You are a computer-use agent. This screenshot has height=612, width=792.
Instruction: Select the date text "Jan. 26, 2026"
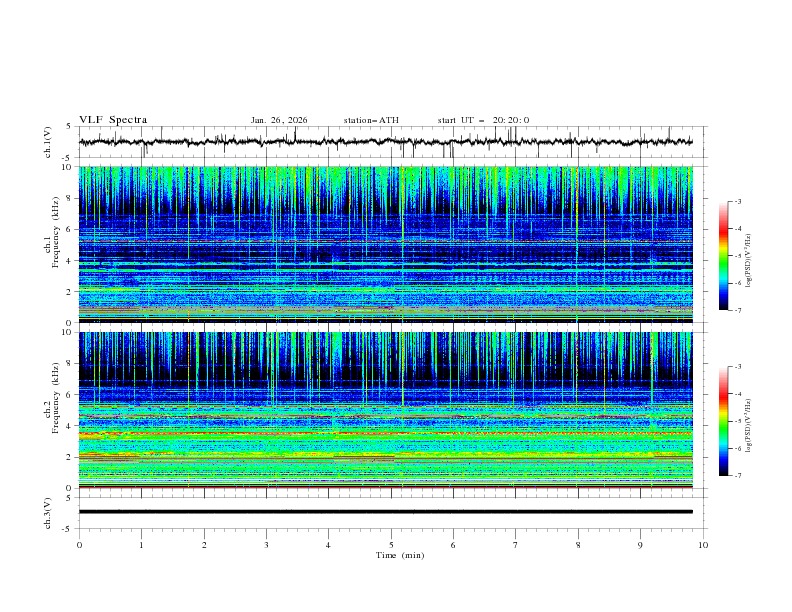279,120
